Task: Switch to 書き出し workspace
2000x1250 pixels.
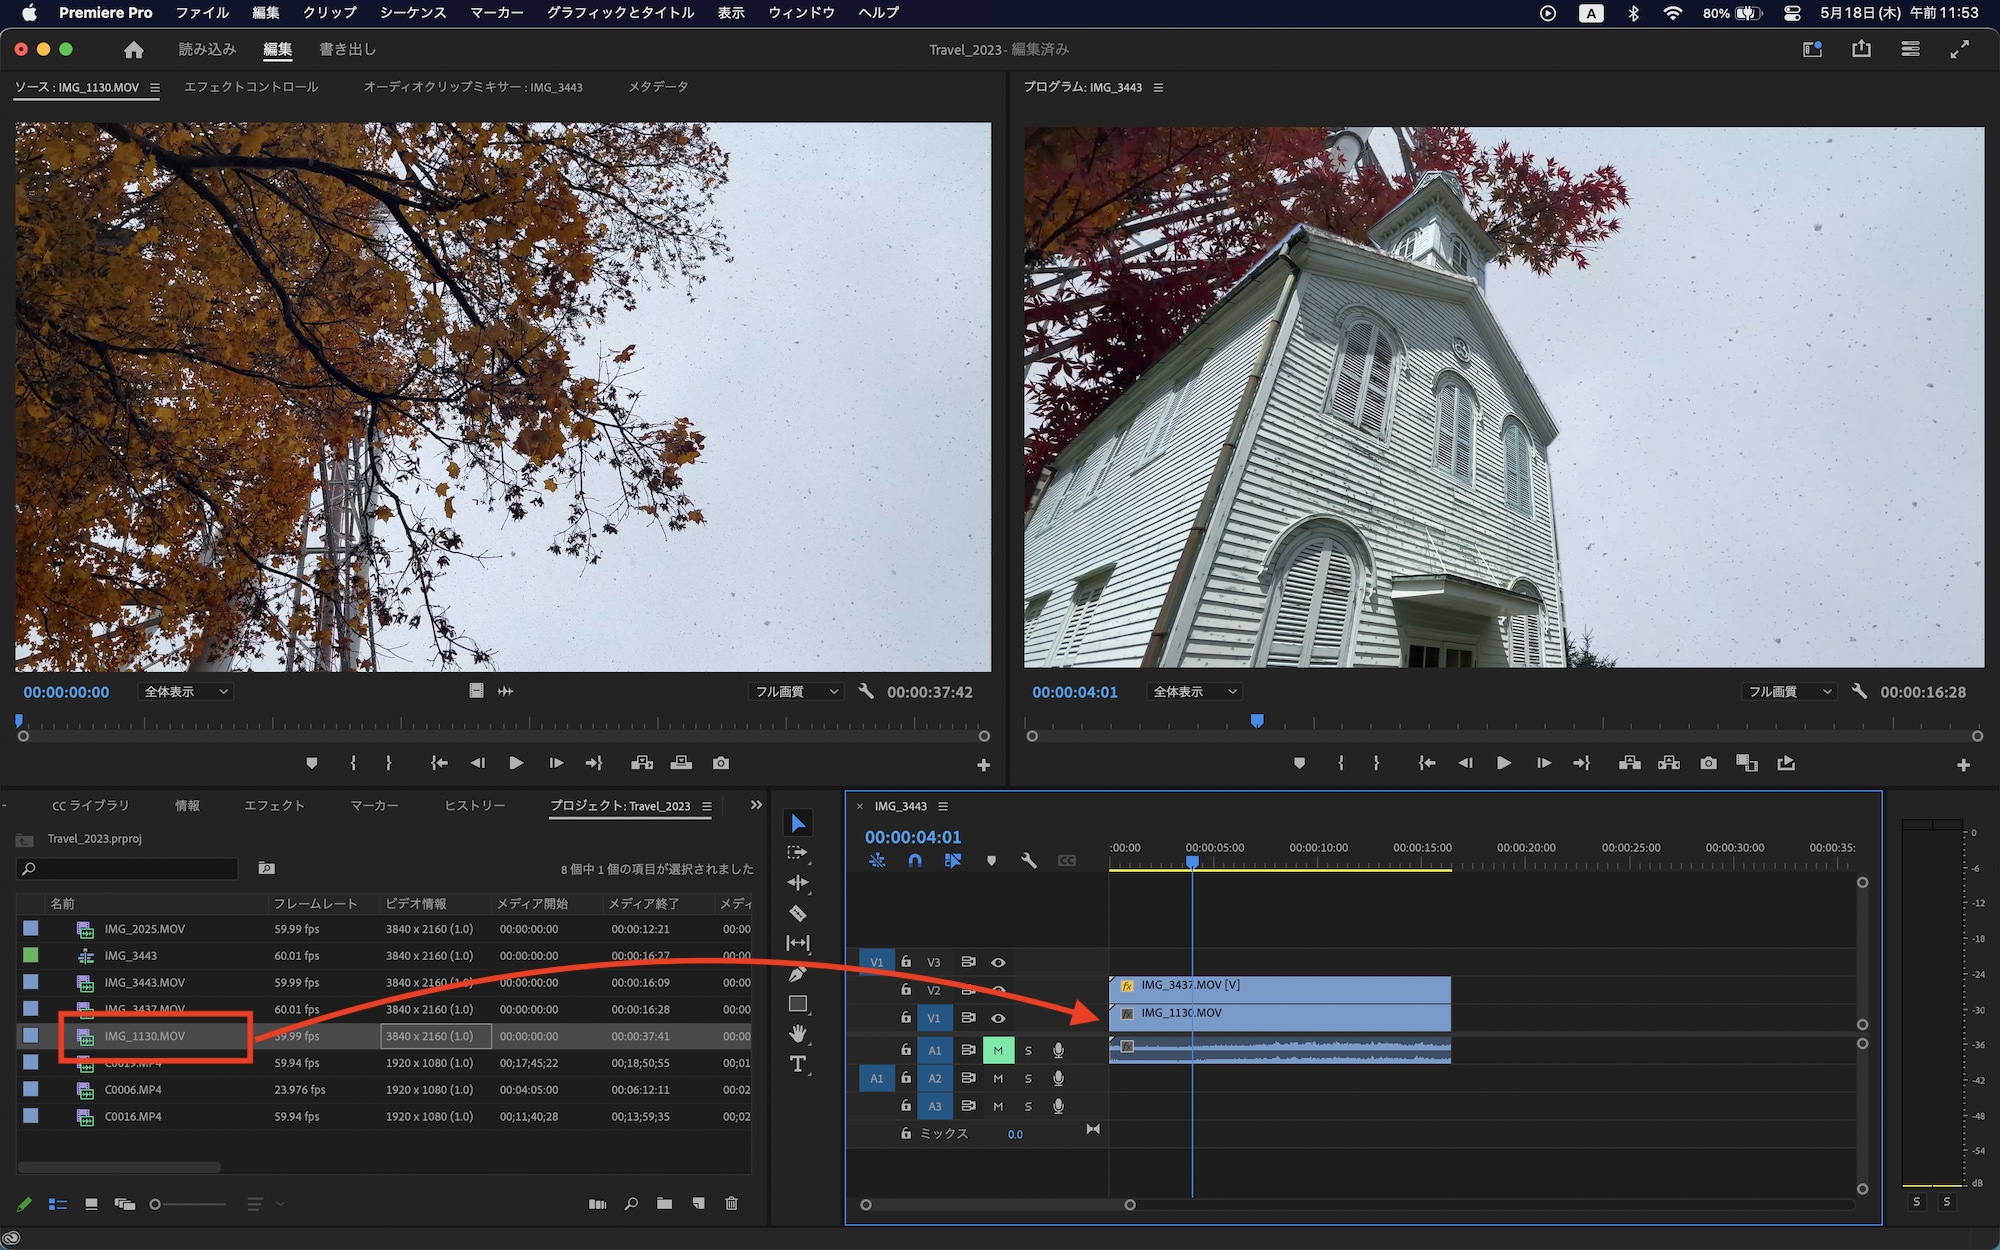Action: [x=347, y=49]
